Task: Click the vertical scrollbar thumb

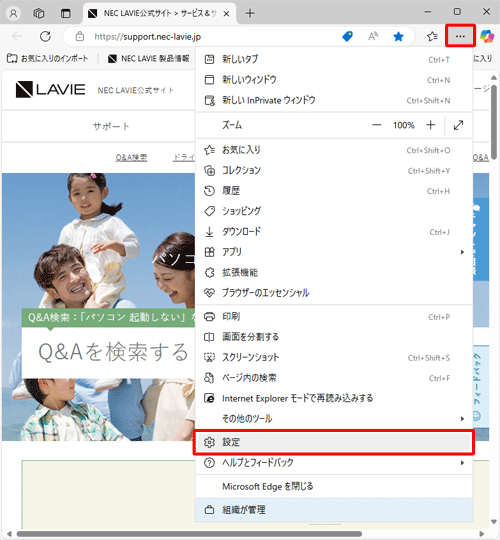Action: coord(494,121)
